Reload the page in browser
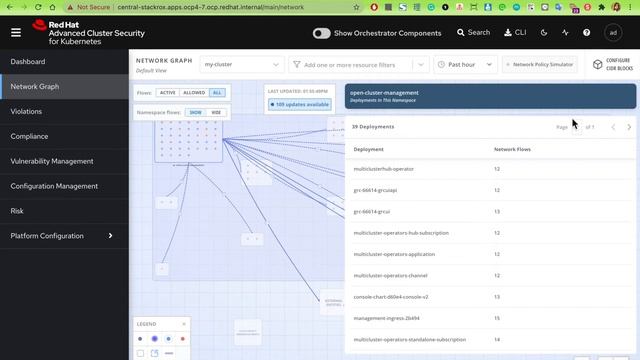The width and height of the screenshot is (640, 360). 38,7
